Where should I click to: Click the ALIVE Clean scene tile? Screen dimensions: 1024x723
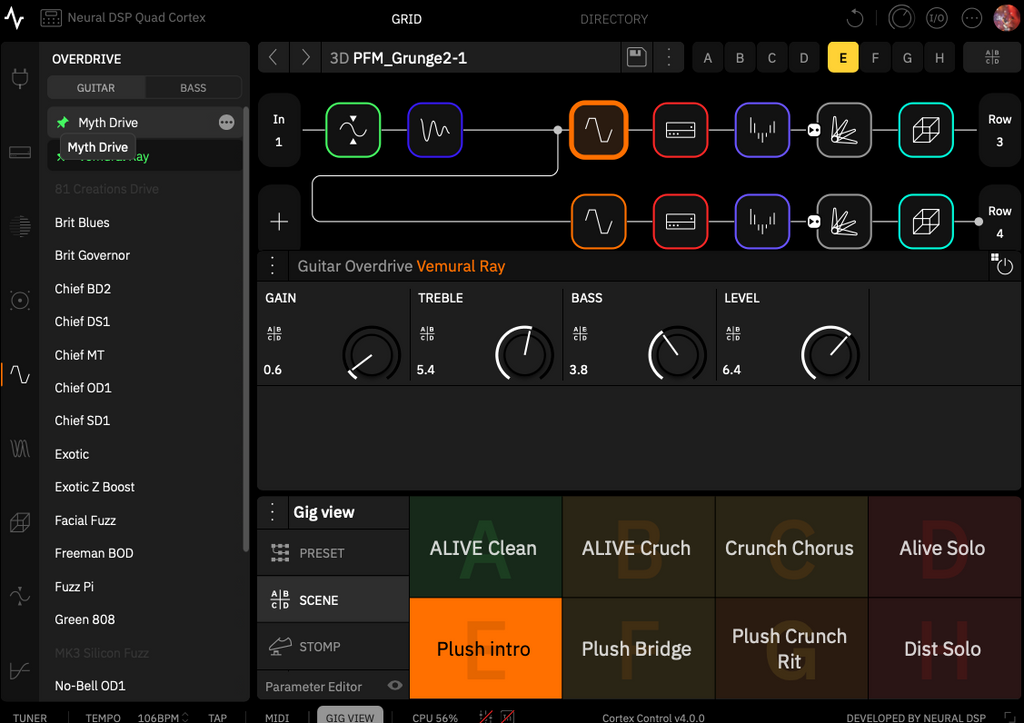tap(486, 547)
